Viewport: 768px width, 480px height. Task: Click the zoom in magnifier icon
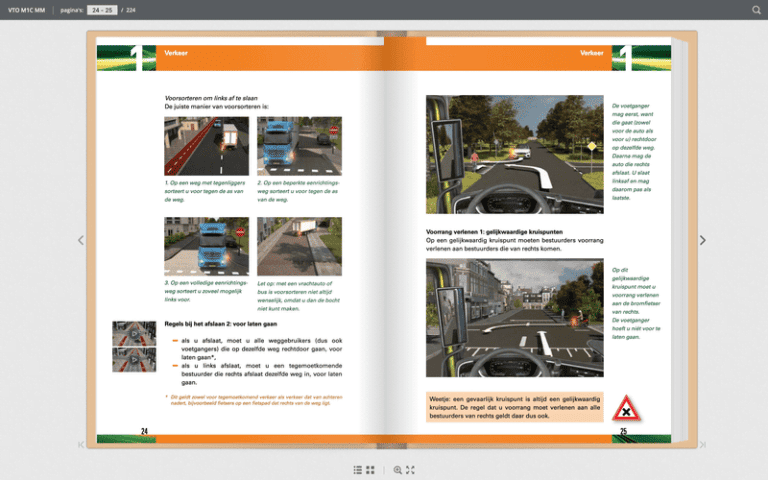397,469
